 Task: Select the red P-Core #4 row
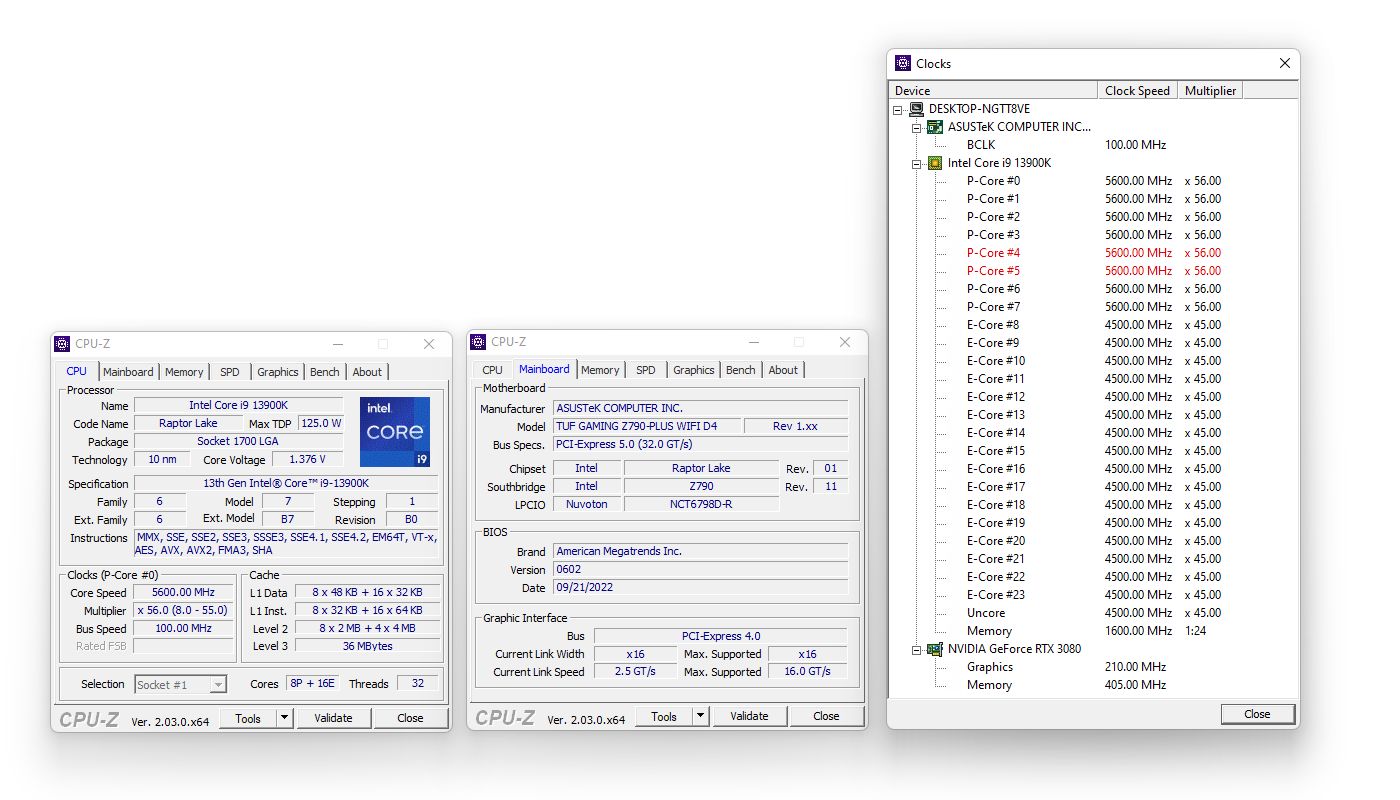pyautogui.click(x=1093, y=253)
